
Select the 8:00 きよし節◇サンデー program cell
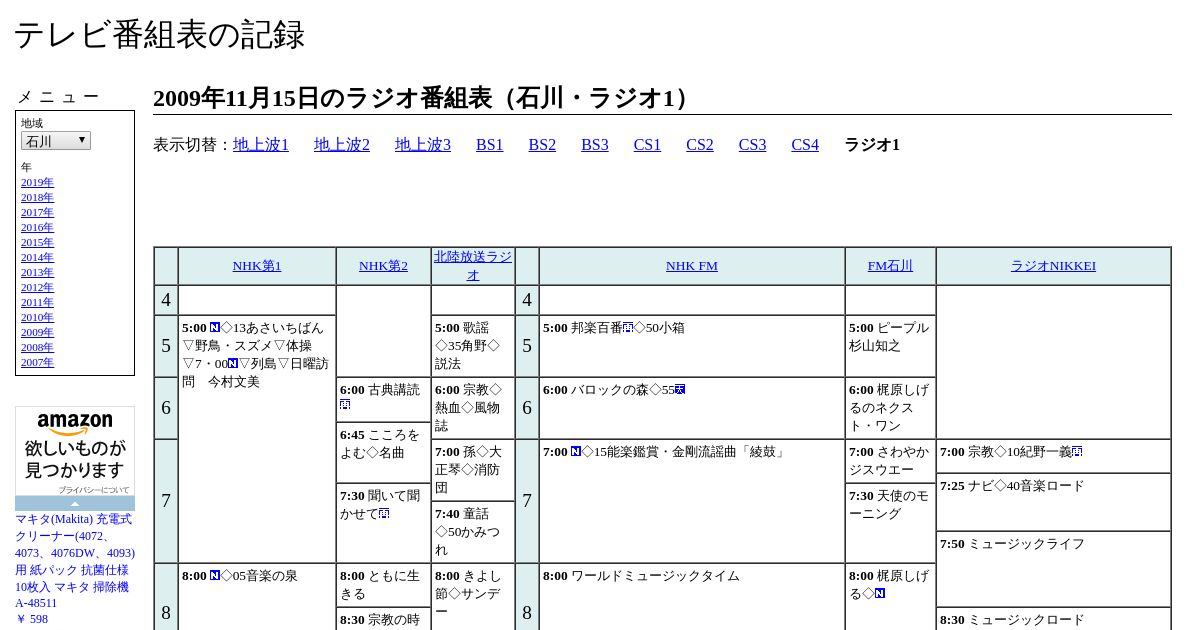(x=473, y=597)
